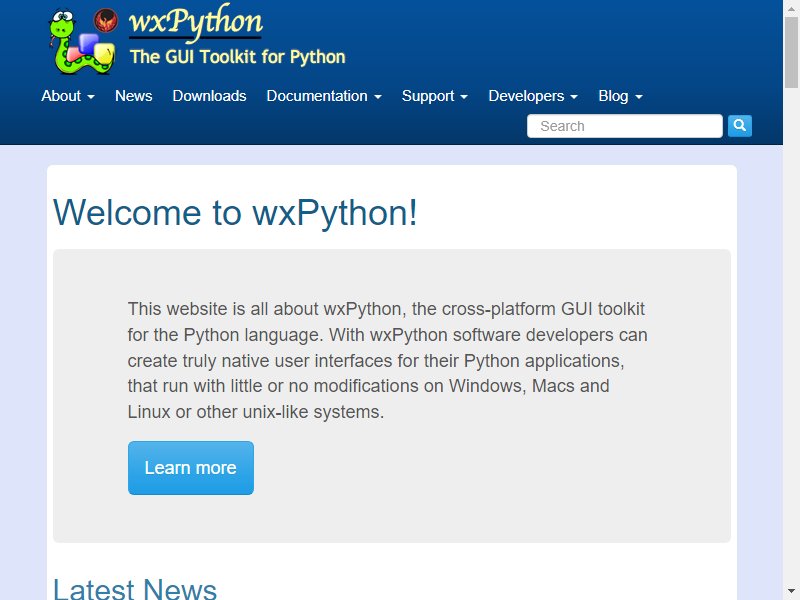Go to the Downloads page
This screenshot has width=800, height=600.
pos(209,96)
